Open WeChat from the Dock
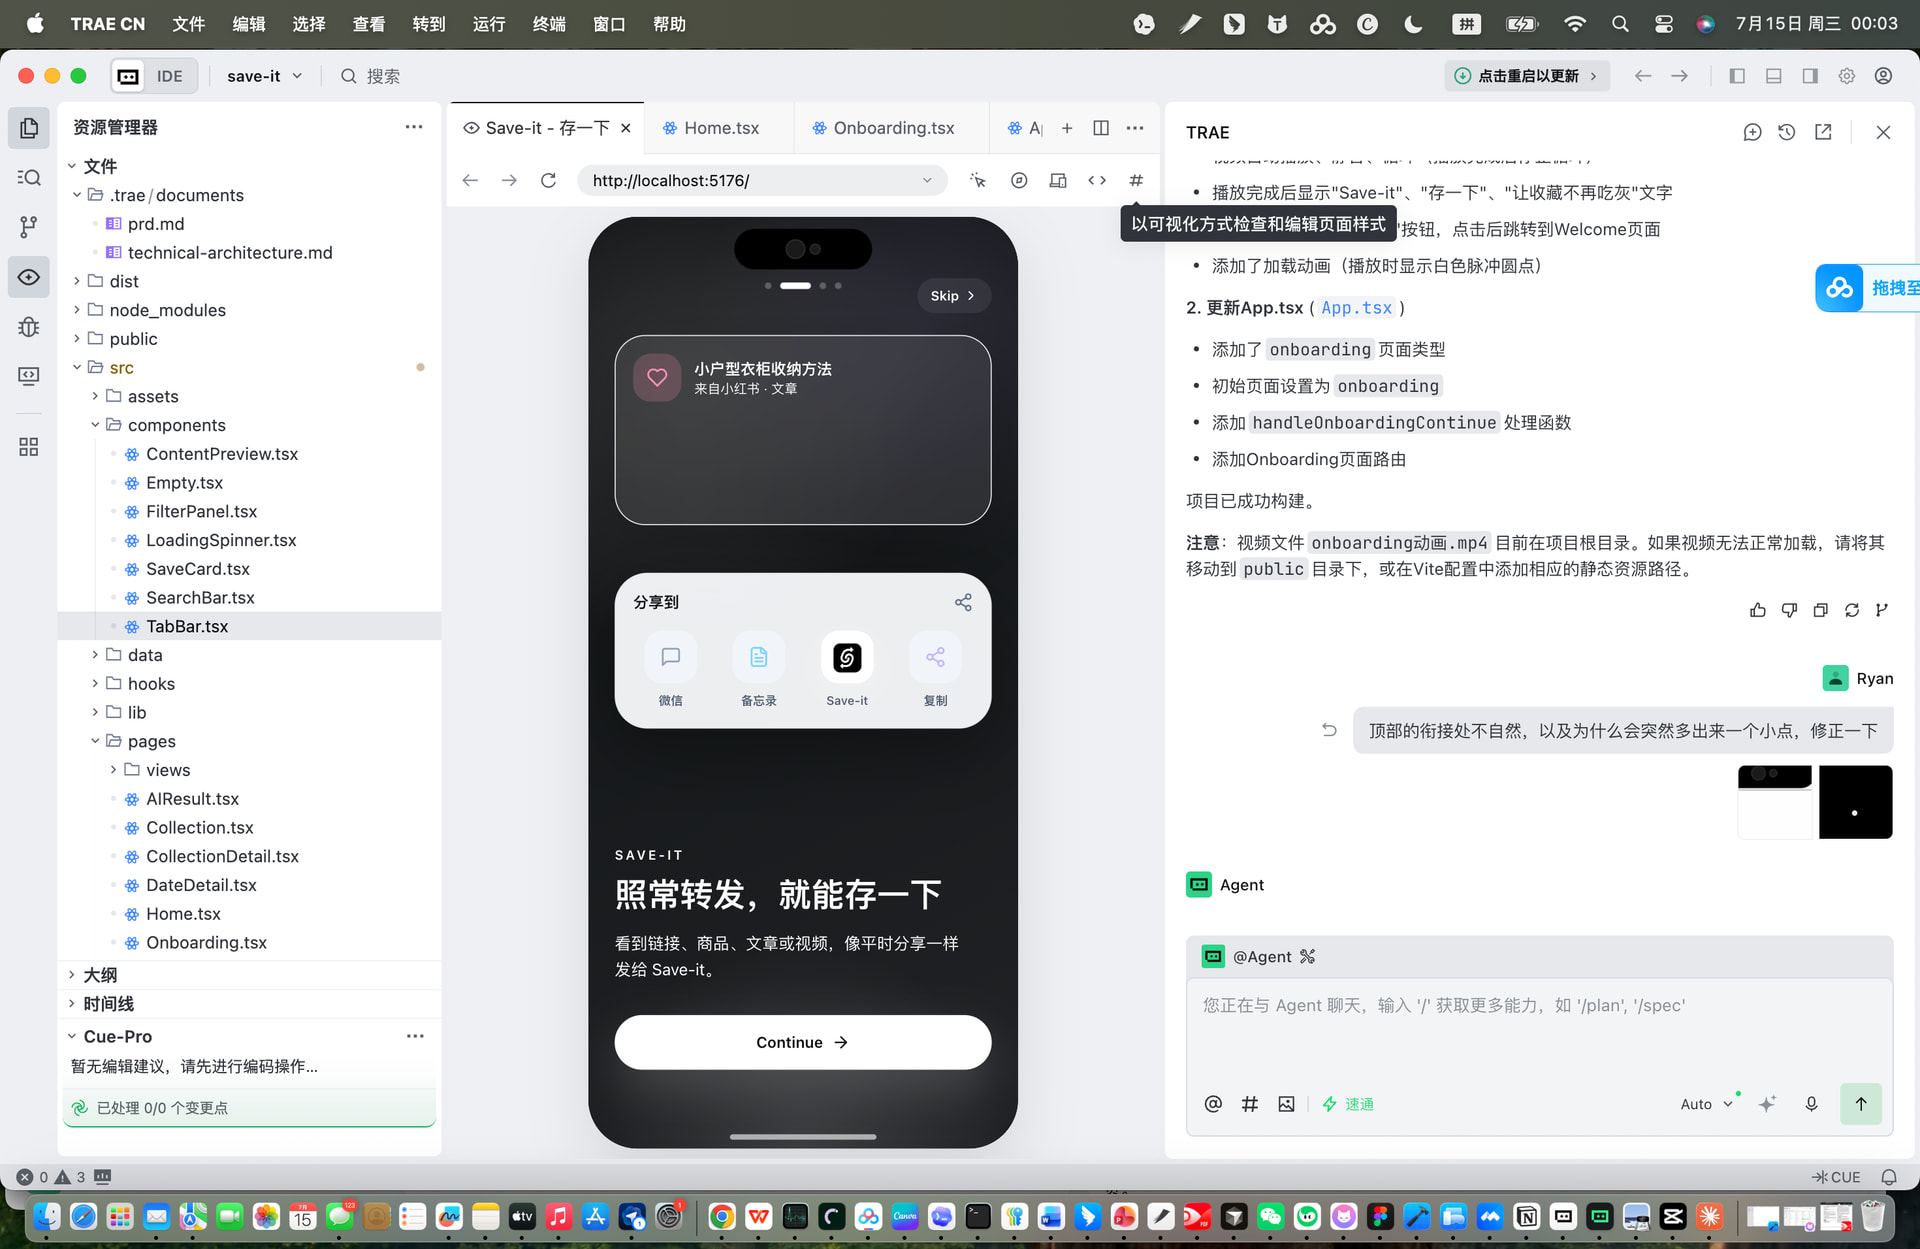Viewport: 1920px width, 1249px height. pos(1271,1216)
